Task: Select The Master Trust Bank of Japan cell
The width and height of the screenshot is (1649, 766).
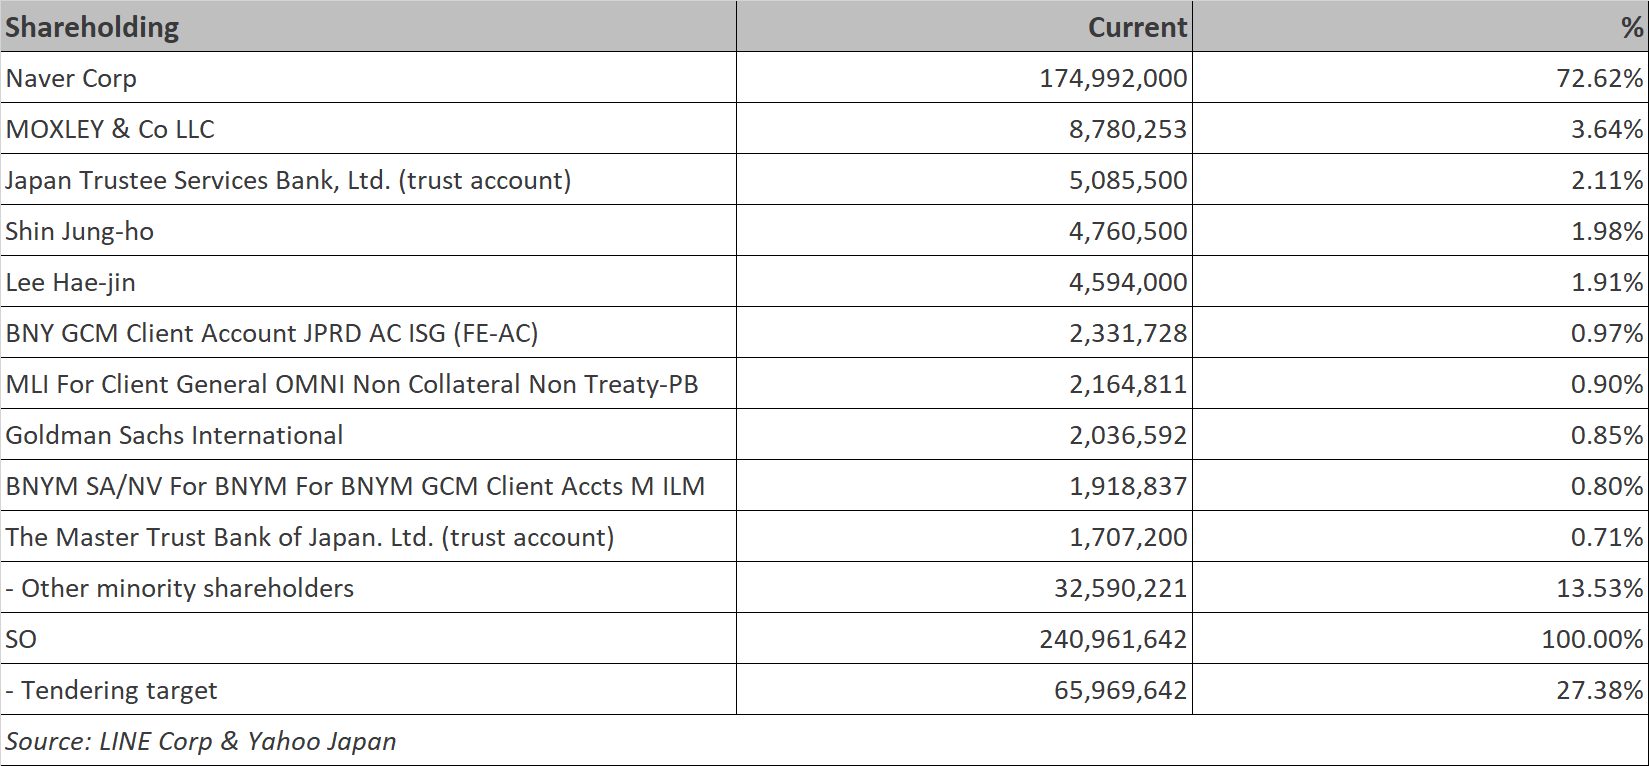Action: click(310, 537)
